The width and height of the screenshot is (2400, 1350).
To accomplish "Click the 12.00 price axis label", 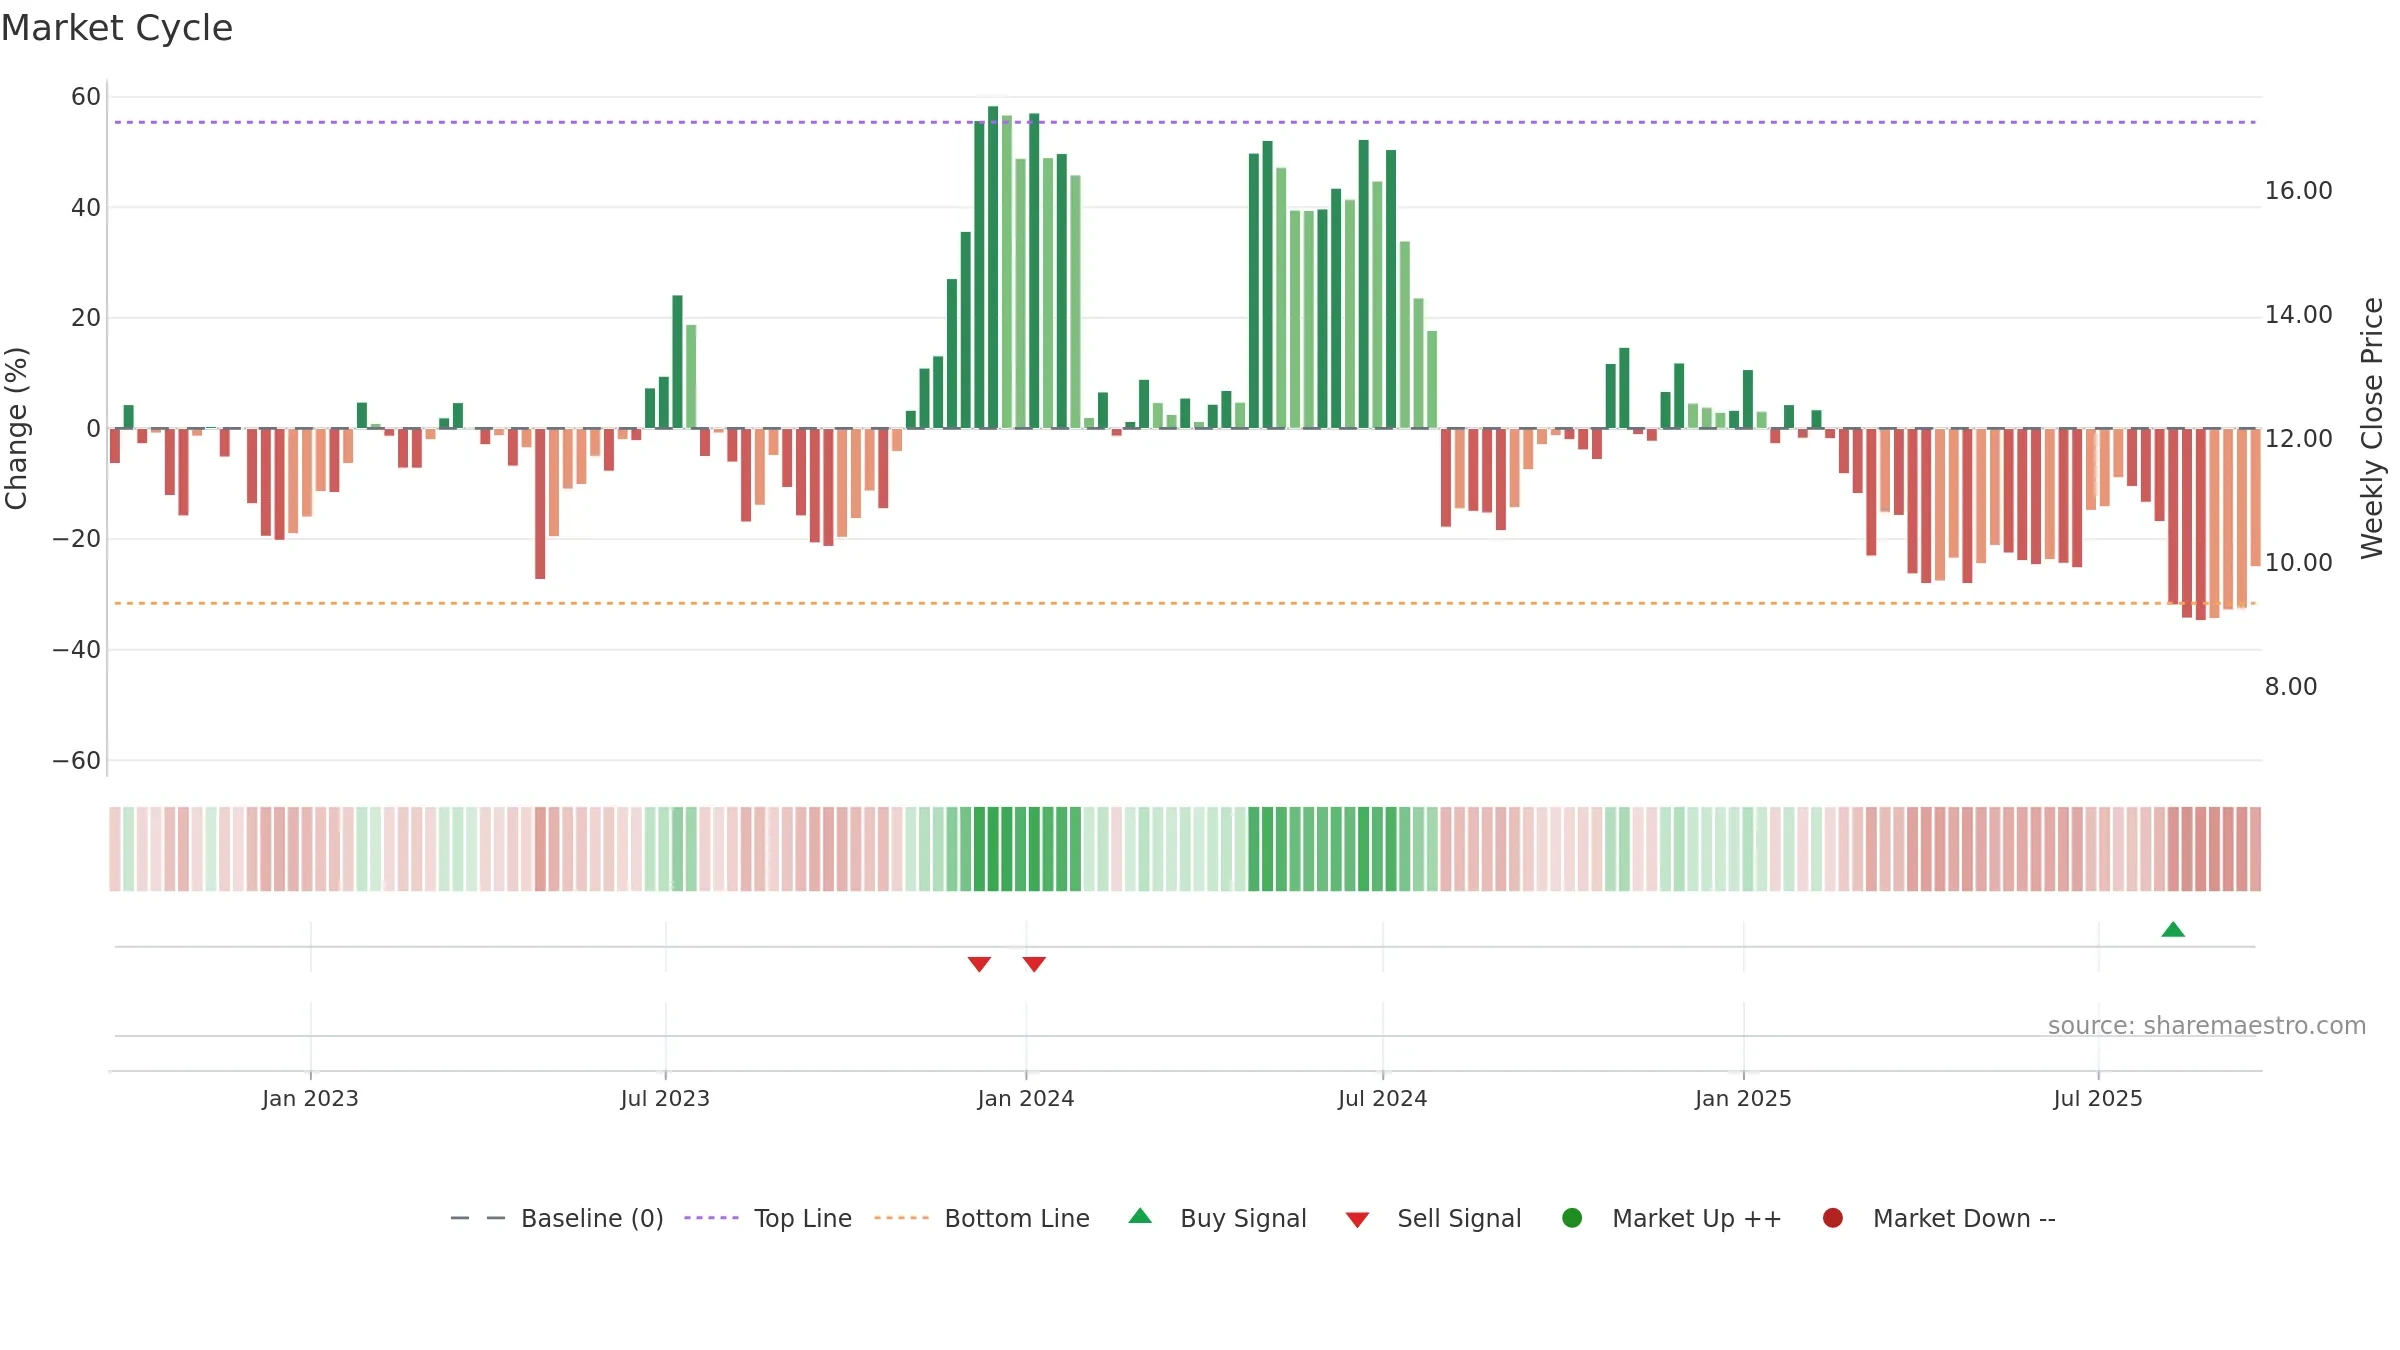I will tap(2298, 438).
